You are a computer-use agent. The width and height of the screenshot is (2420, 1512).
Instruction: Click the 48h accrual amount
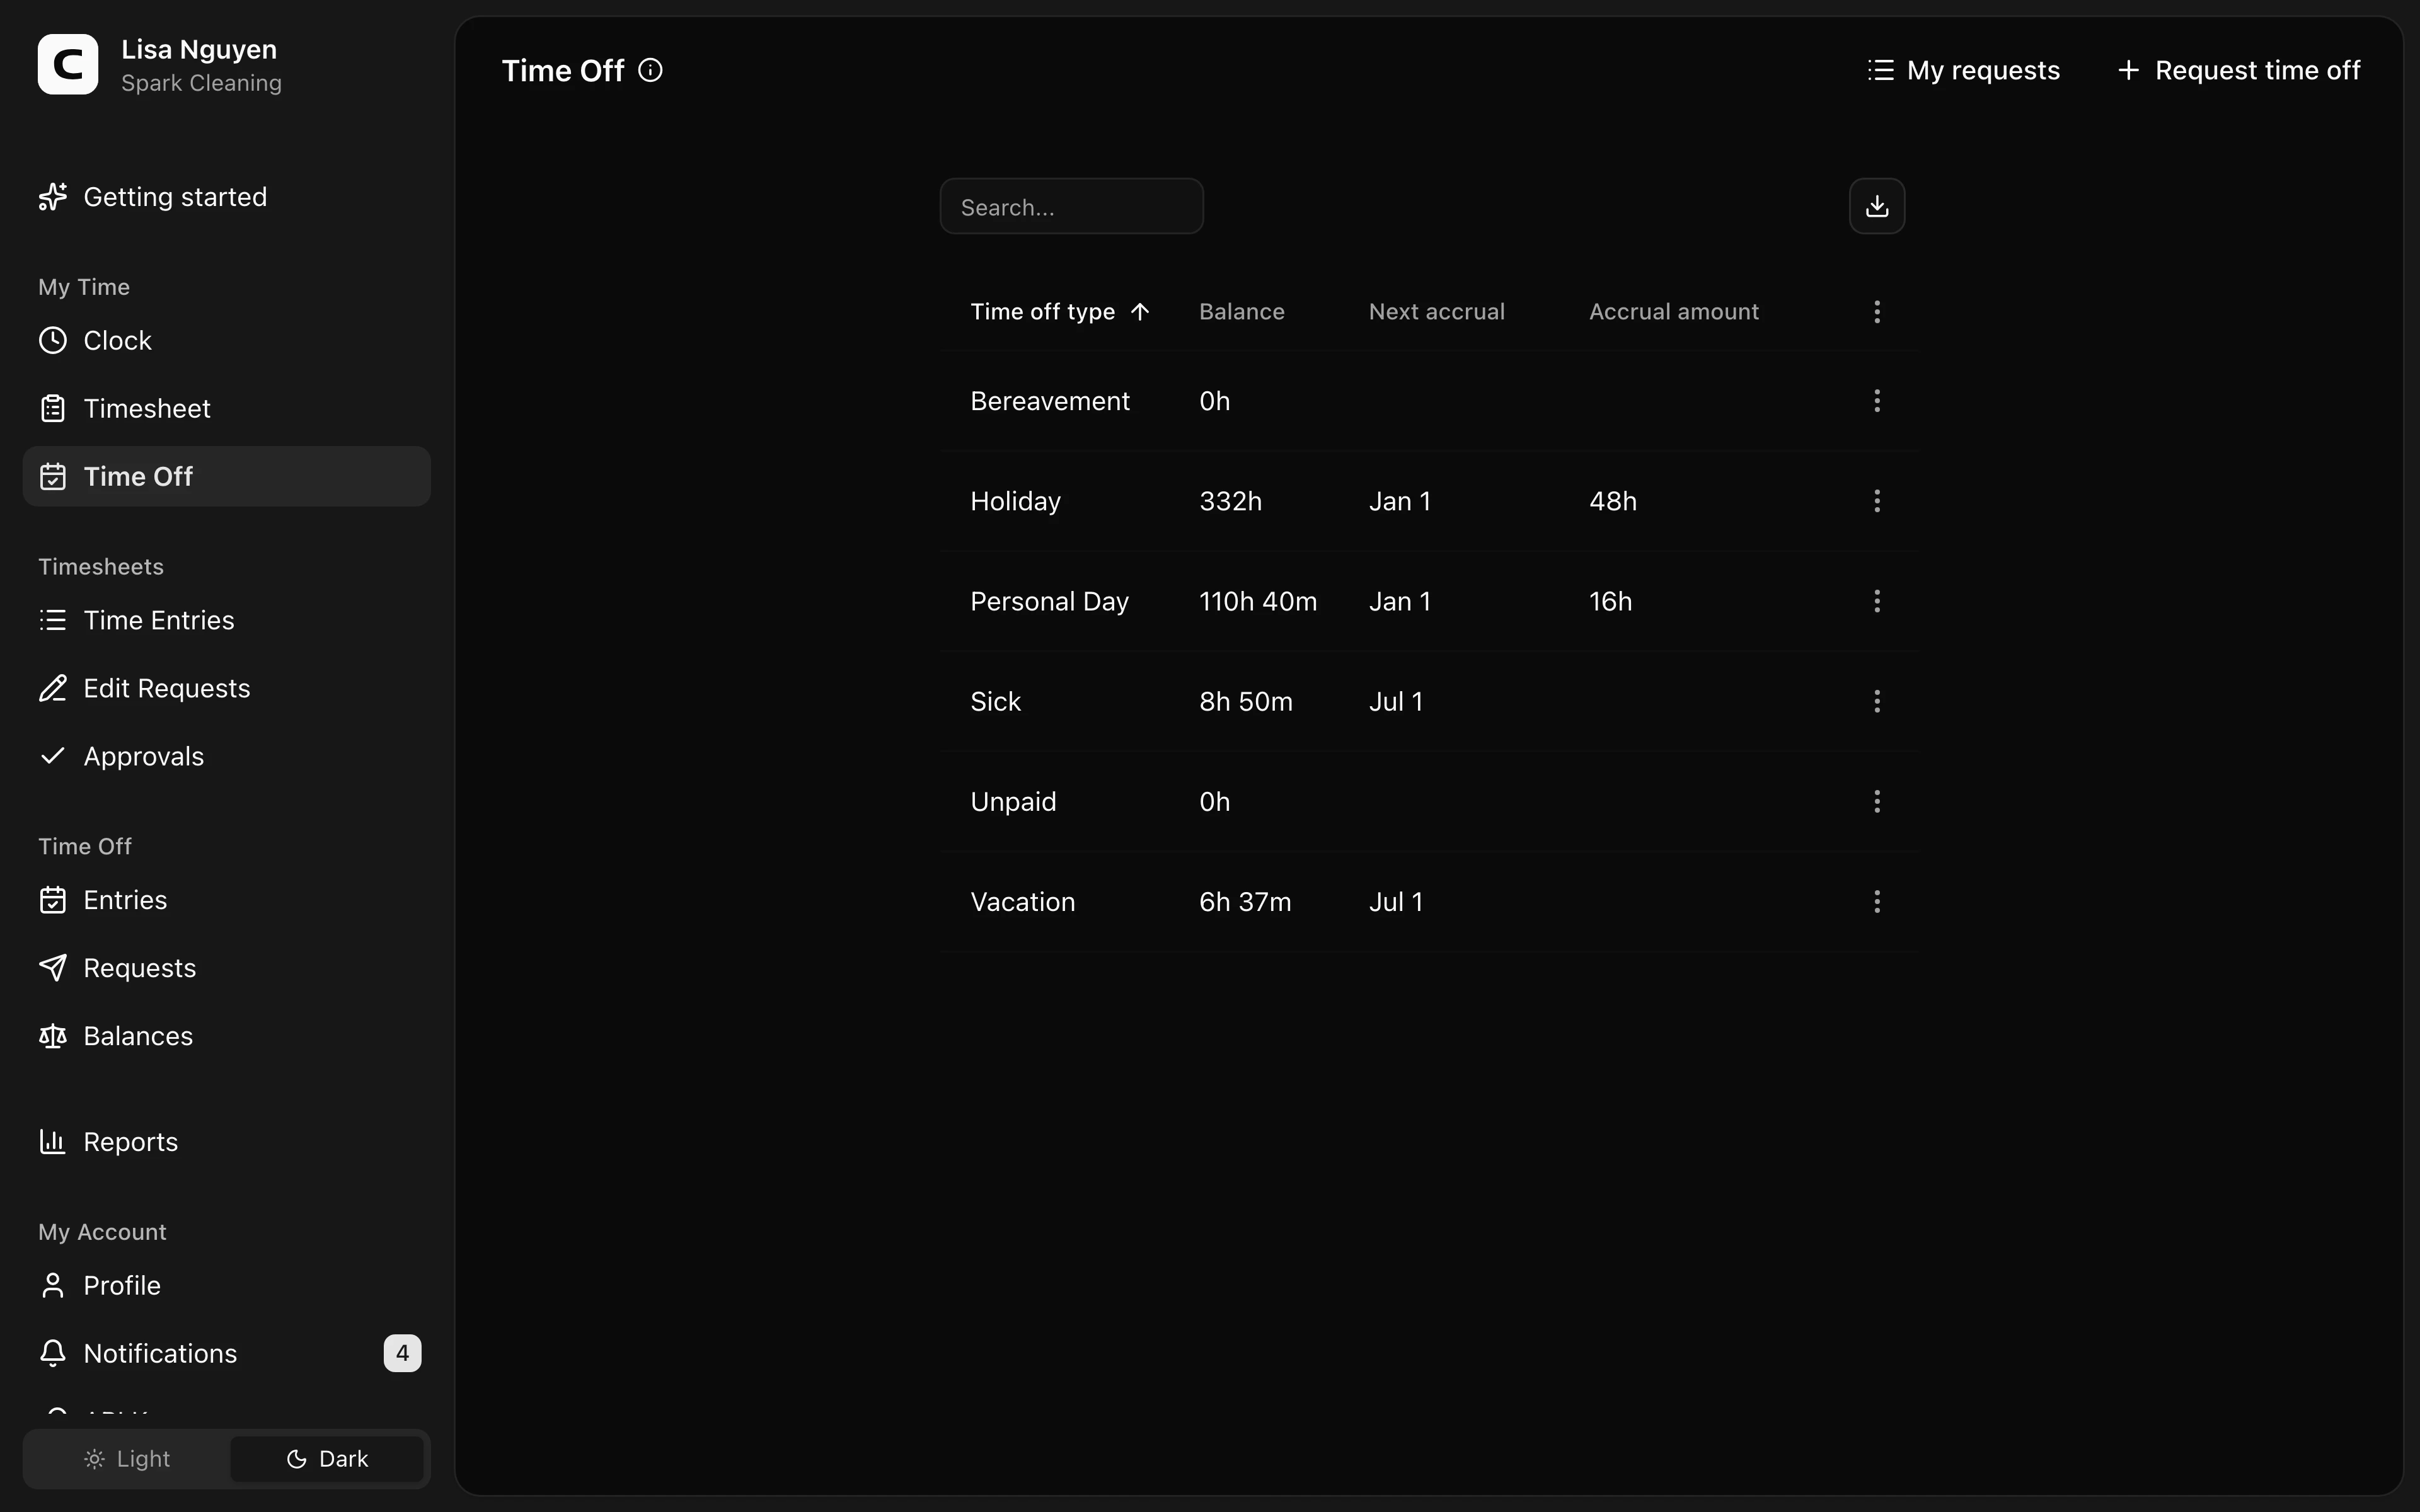tap(1613, 501)
